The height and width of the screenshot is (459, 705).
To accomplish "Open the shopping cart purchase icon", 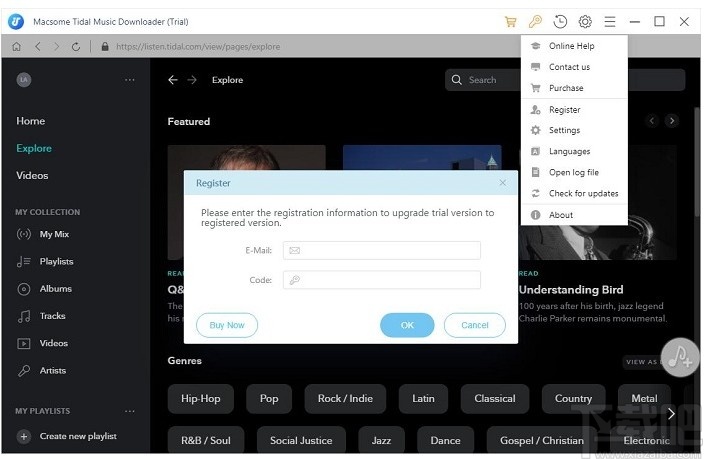I will click(x=510, y=22).
